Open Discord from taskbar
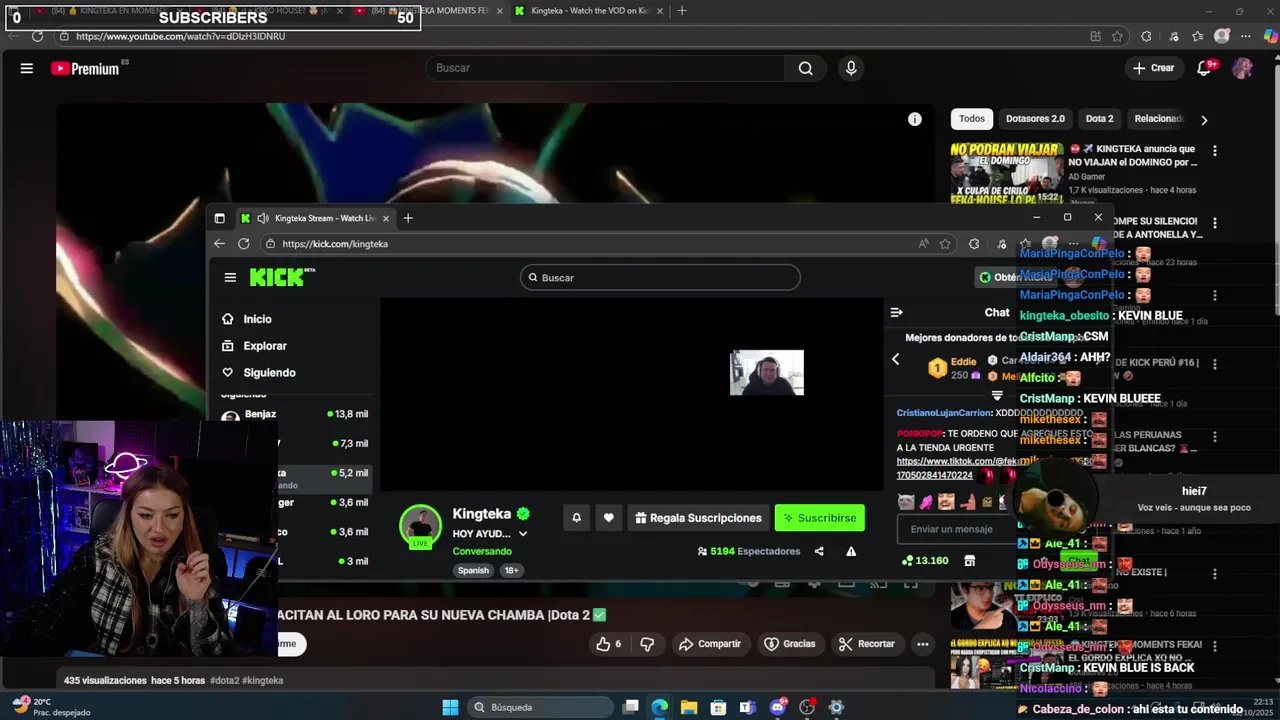The width and height of the screenshot is (1280, 720). pos(778,707)
